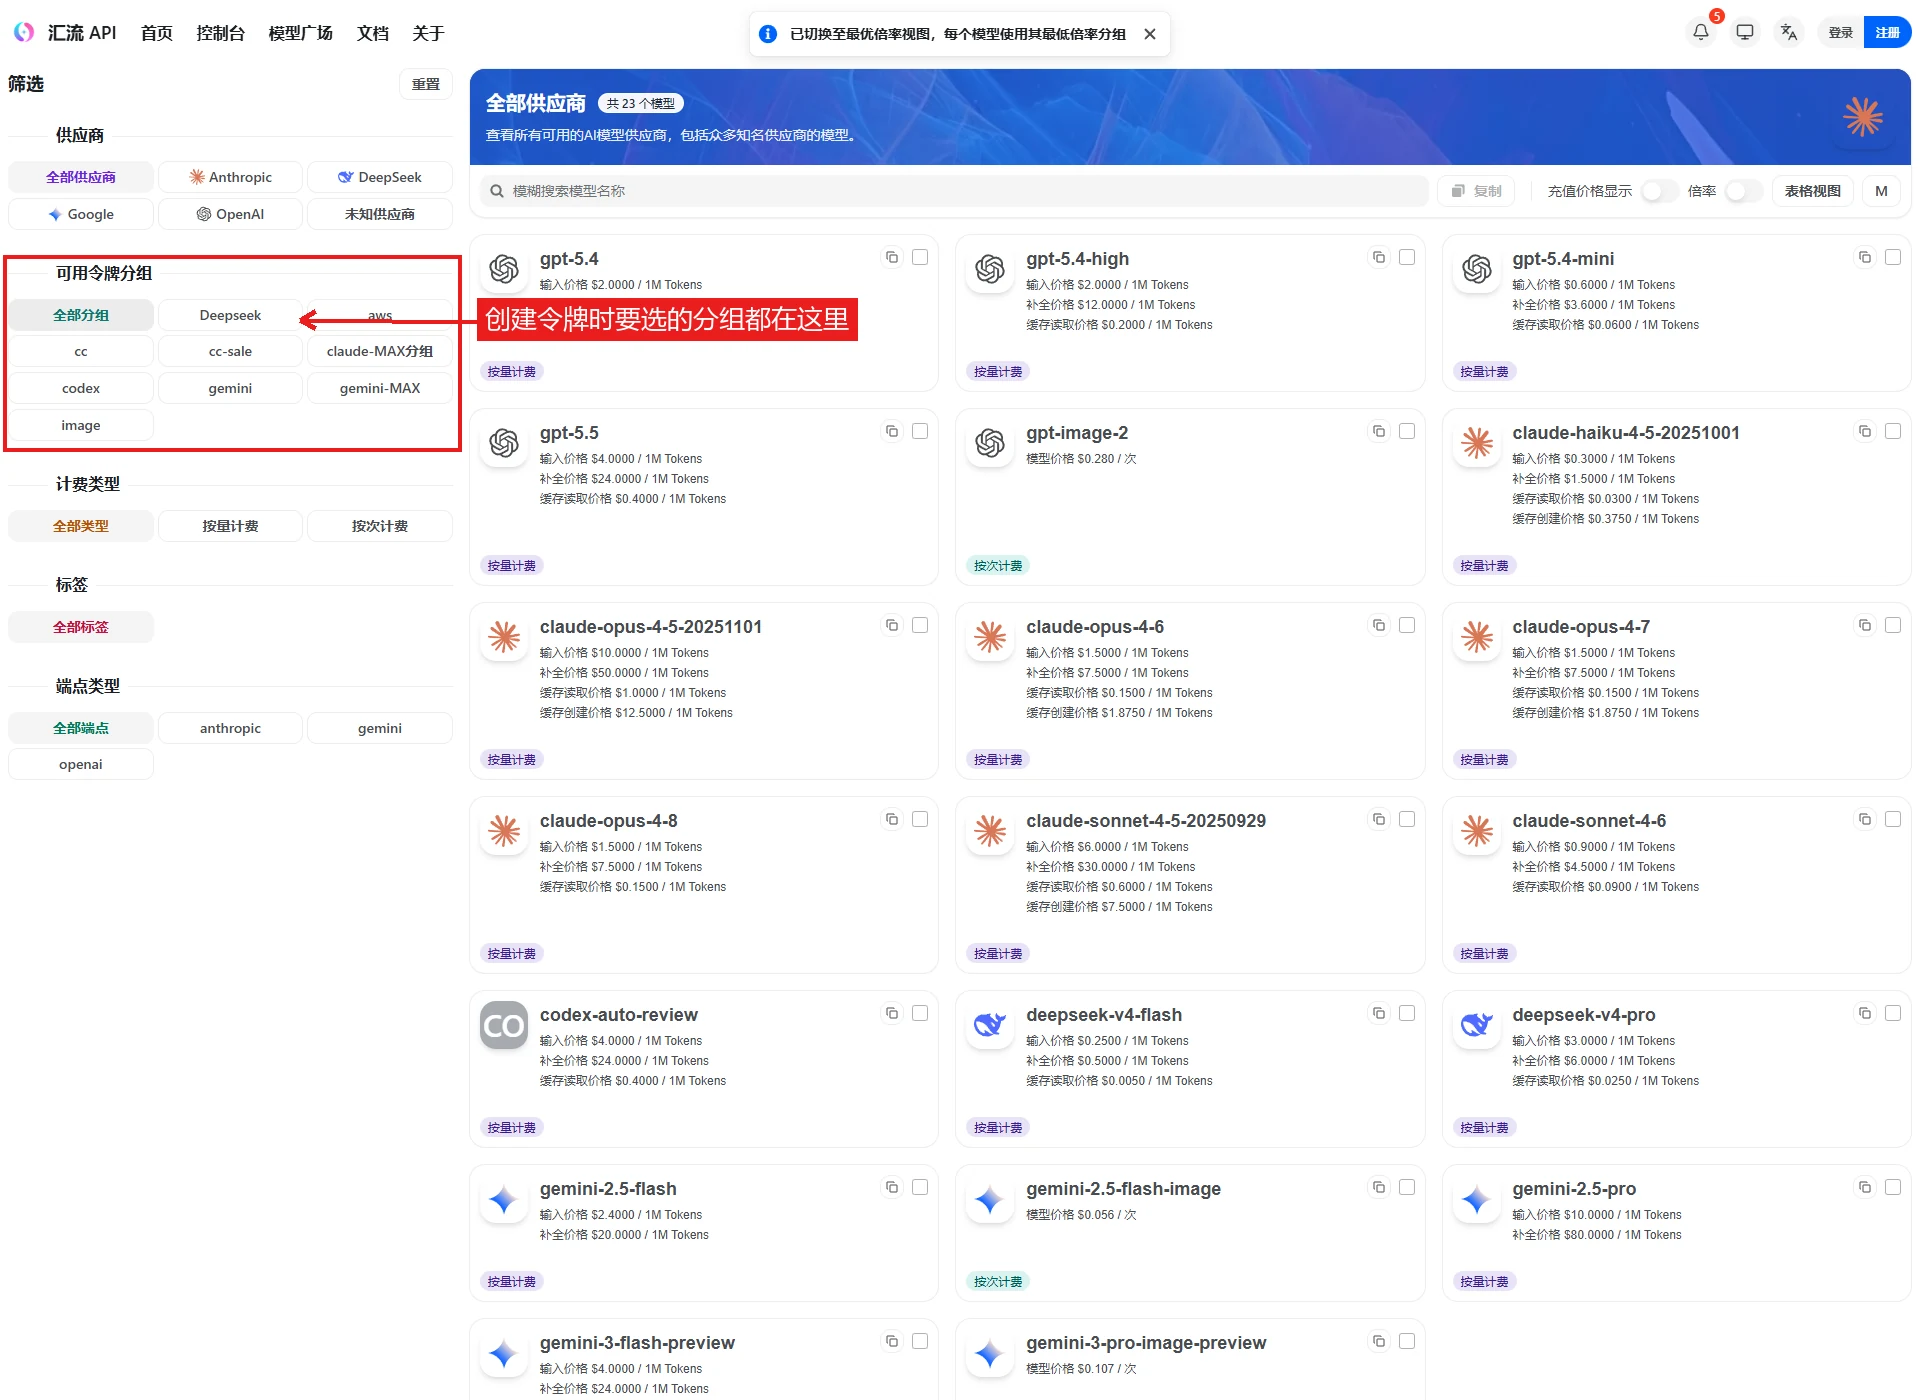Click the deepseek-v4-flash whale icon

(x=990, y=1025)
